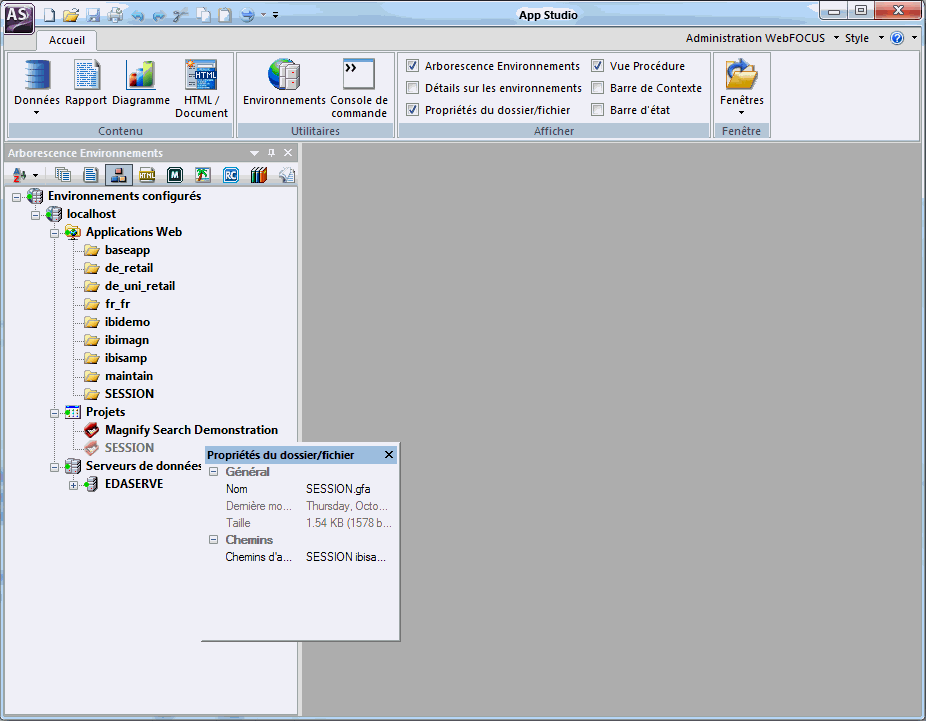Redo the last undone action
926x721 pixels.
[x=159, y=15]
